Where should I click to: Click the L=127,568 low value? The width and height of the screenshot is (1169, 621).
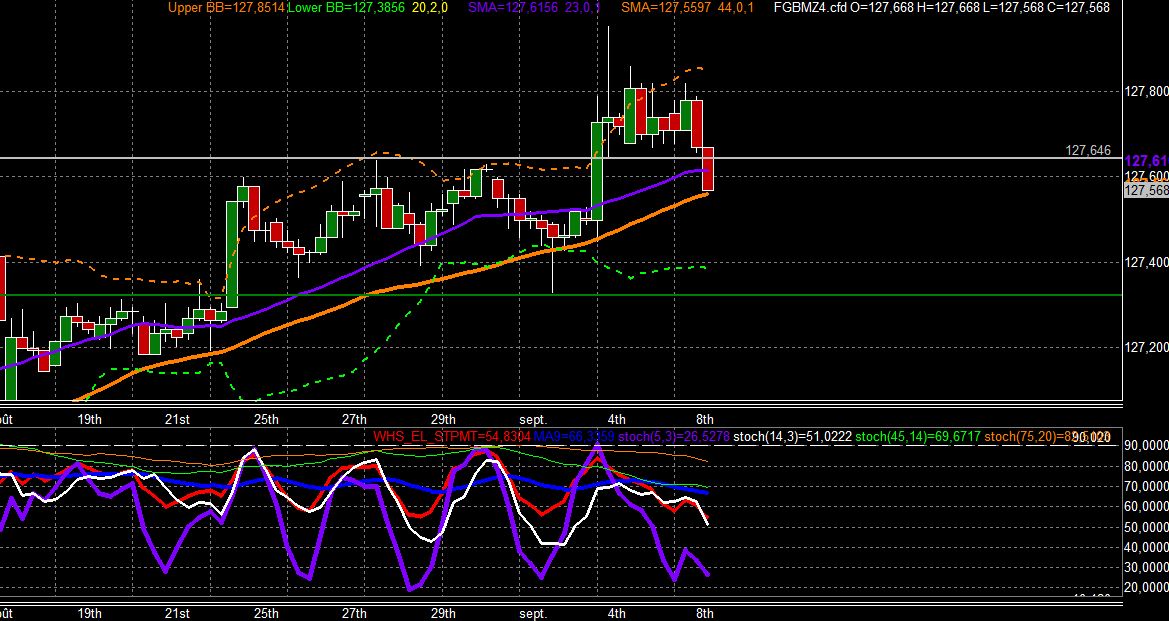tap(1013, 7)
